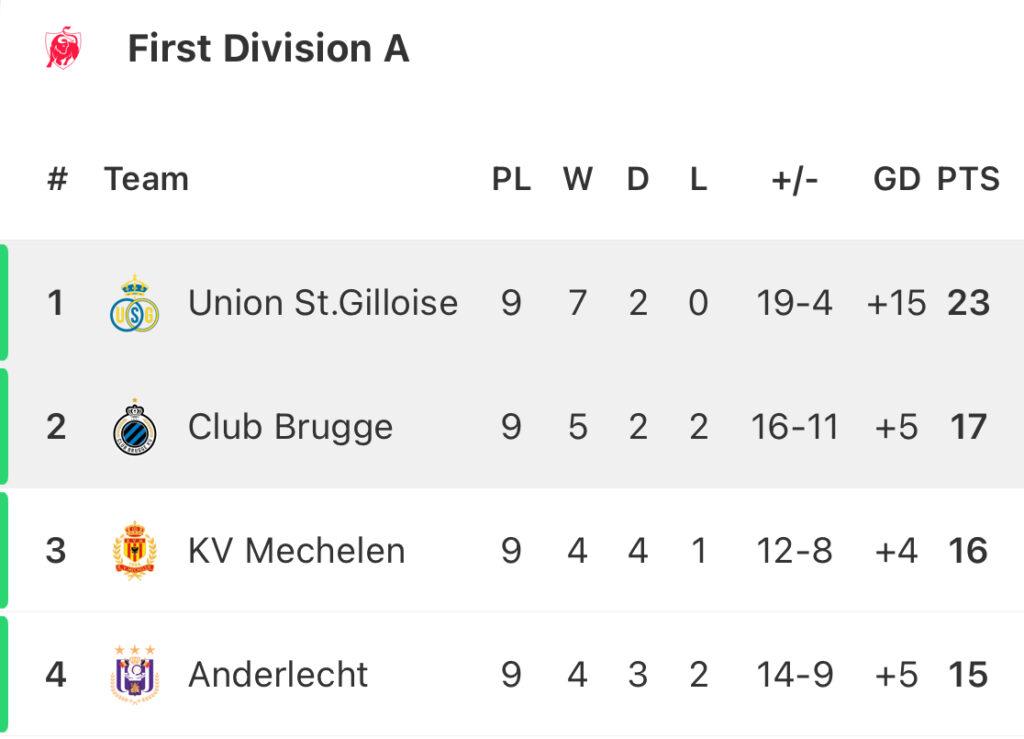Tap the Club Brugge club crest

click(135, 427)
